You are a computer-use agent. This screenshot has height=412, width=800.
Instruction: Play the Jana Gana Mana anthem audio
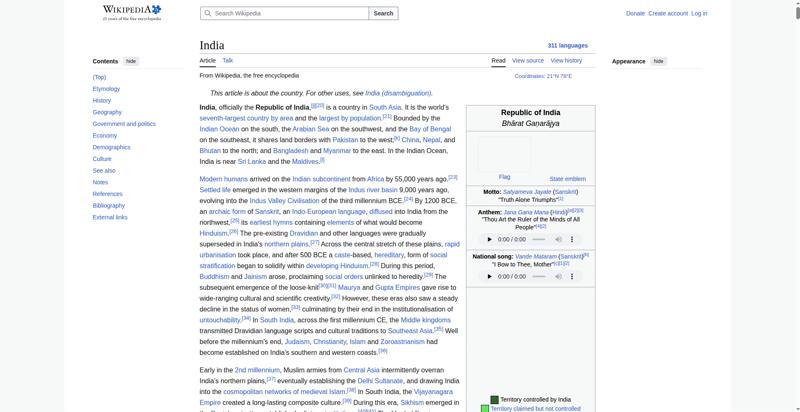[x=490, y=239]
